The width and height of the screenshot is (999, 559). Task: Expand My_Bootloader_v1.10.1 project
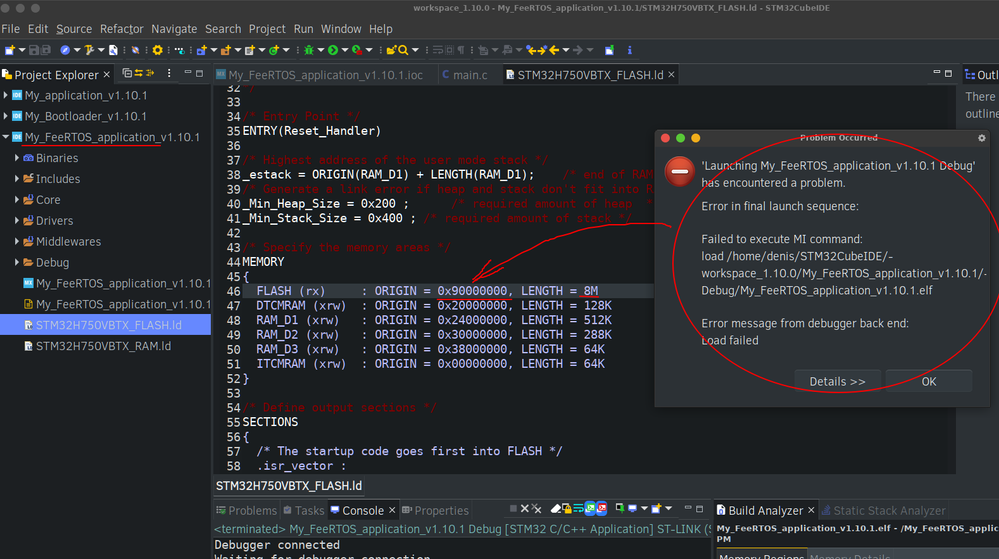(x=6, y=116)
